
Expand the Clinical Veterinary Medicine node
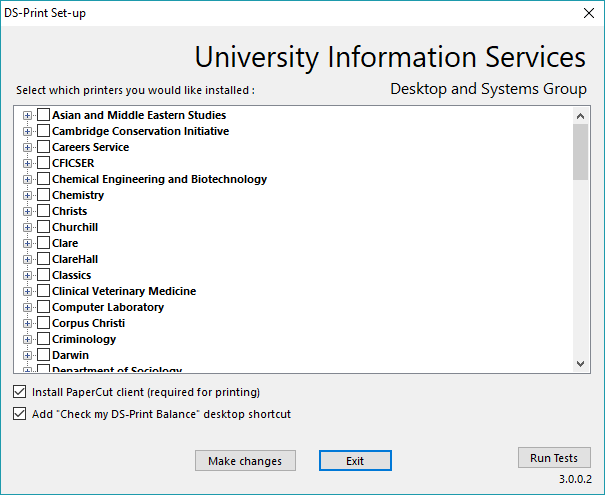[27, 292]
